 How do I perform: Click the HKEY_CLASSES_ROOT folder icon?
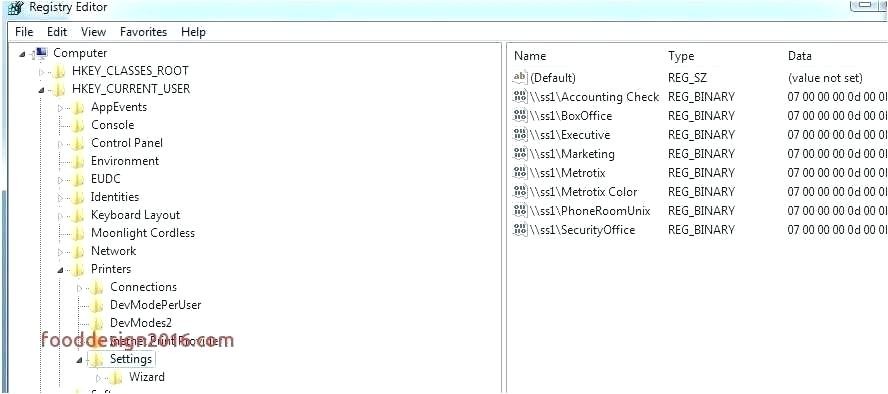coord(59,71)
